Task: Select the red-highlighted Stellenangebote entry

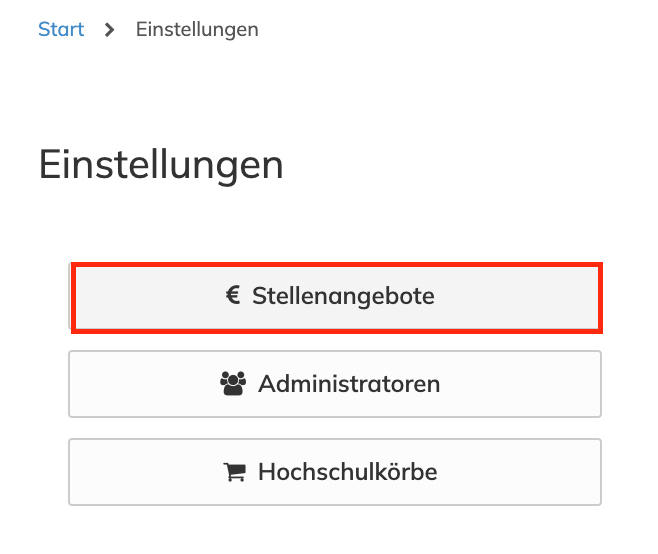Action: tap(335, 297)
